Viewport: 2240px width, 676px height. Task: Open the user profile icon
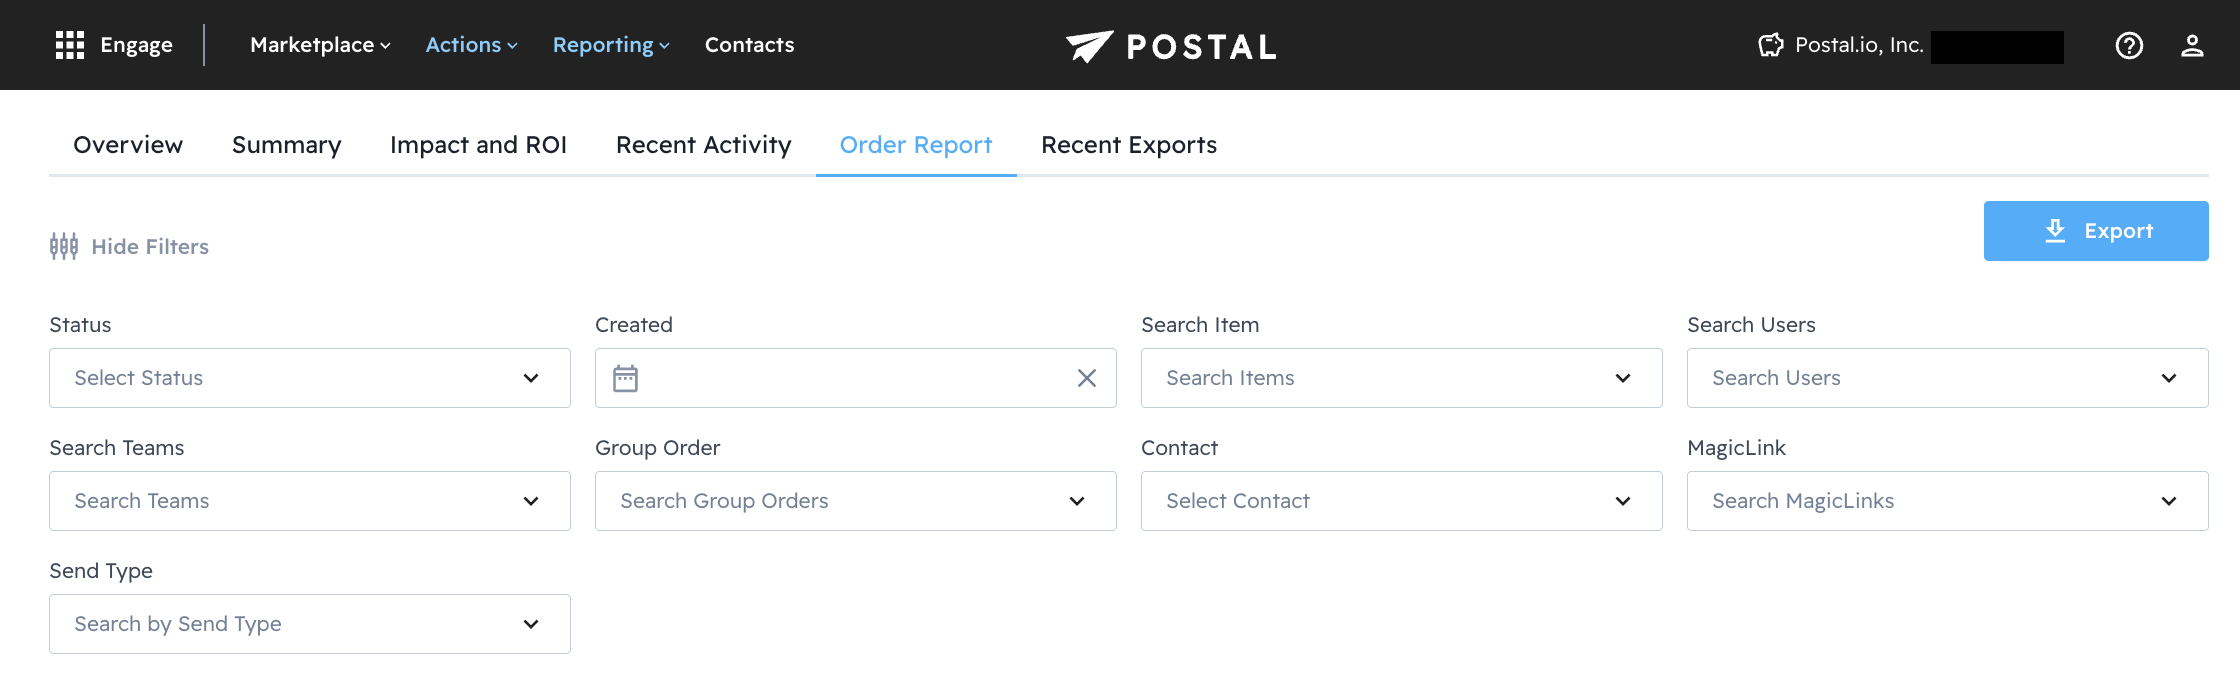(x=2192, y=45)
